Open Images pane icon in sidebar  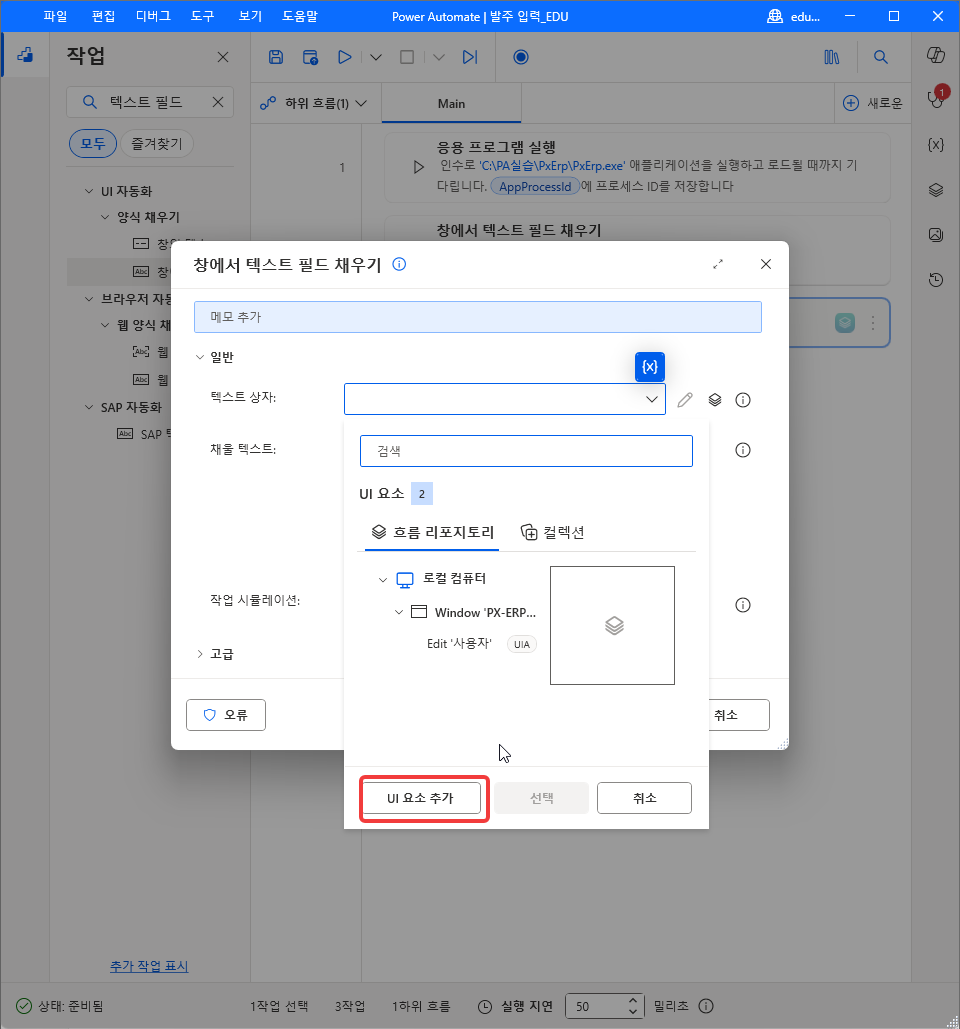click(x=936, y=235)
